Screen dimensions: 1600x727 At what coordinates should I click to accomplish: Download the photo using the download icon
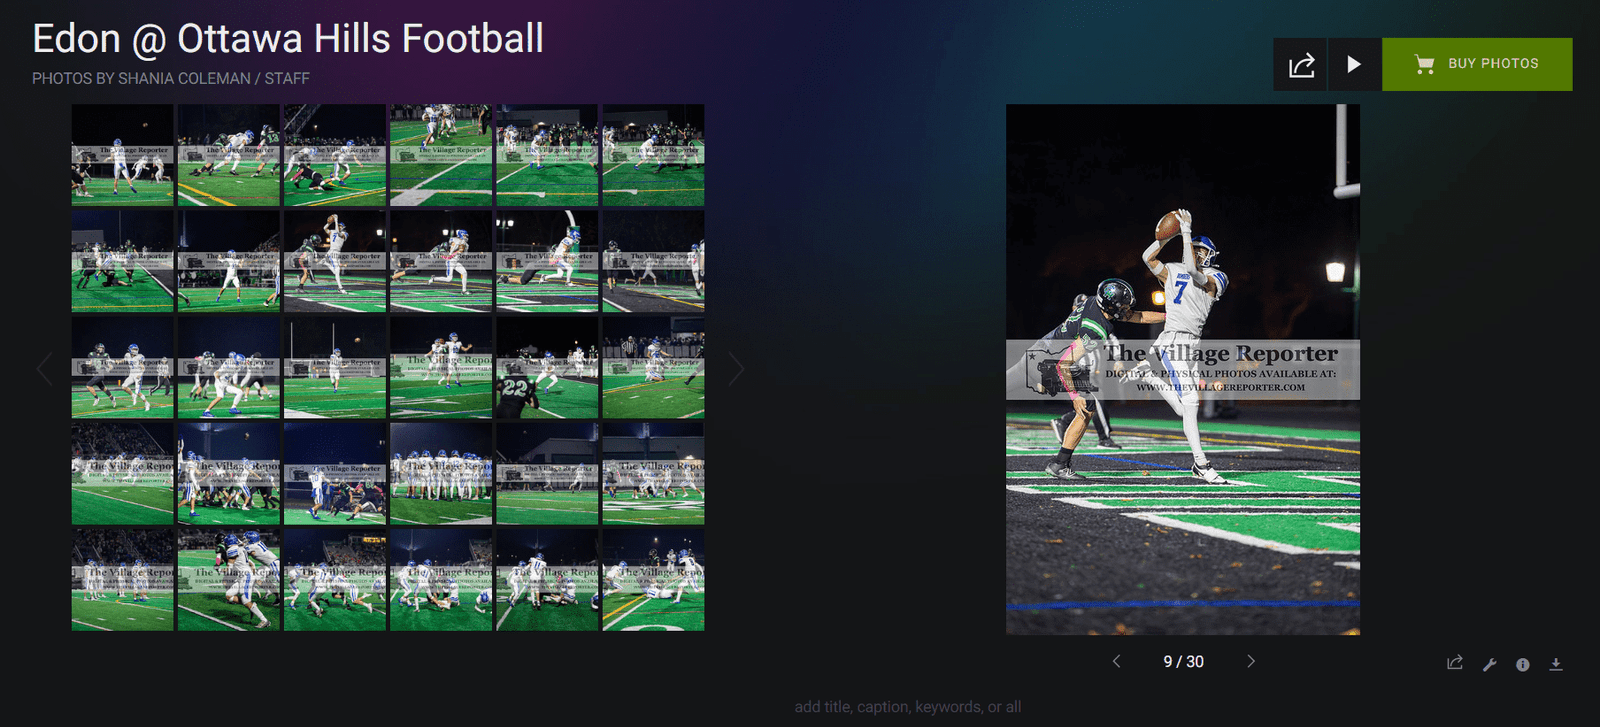click(x=1556, y=664)
